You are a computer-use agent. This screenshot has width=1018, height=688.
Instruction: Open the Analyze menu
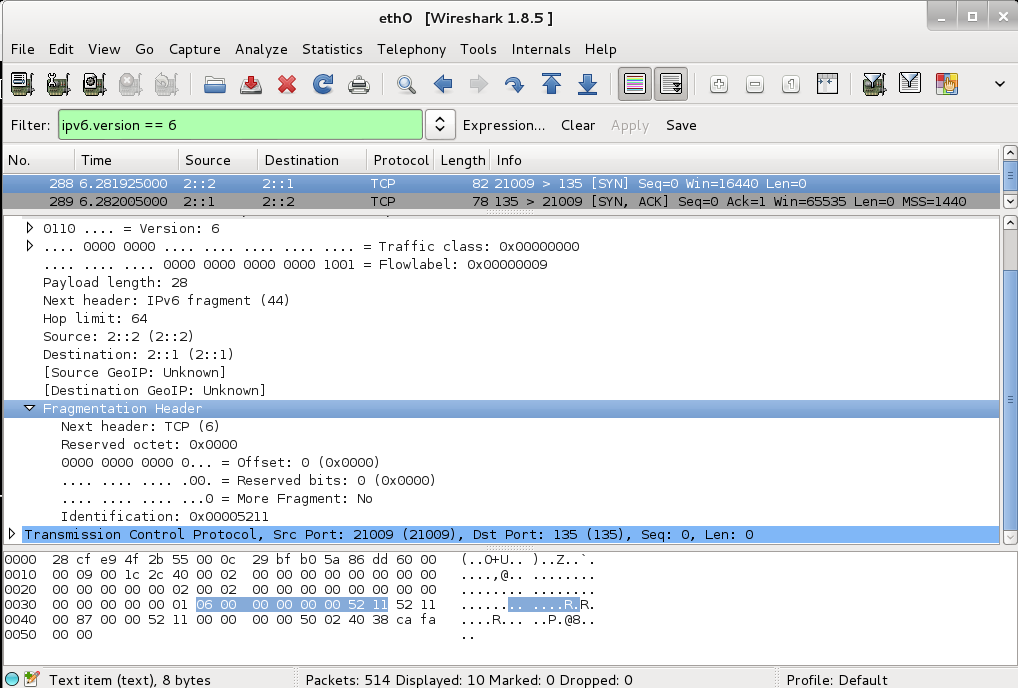tap(261, 49)
